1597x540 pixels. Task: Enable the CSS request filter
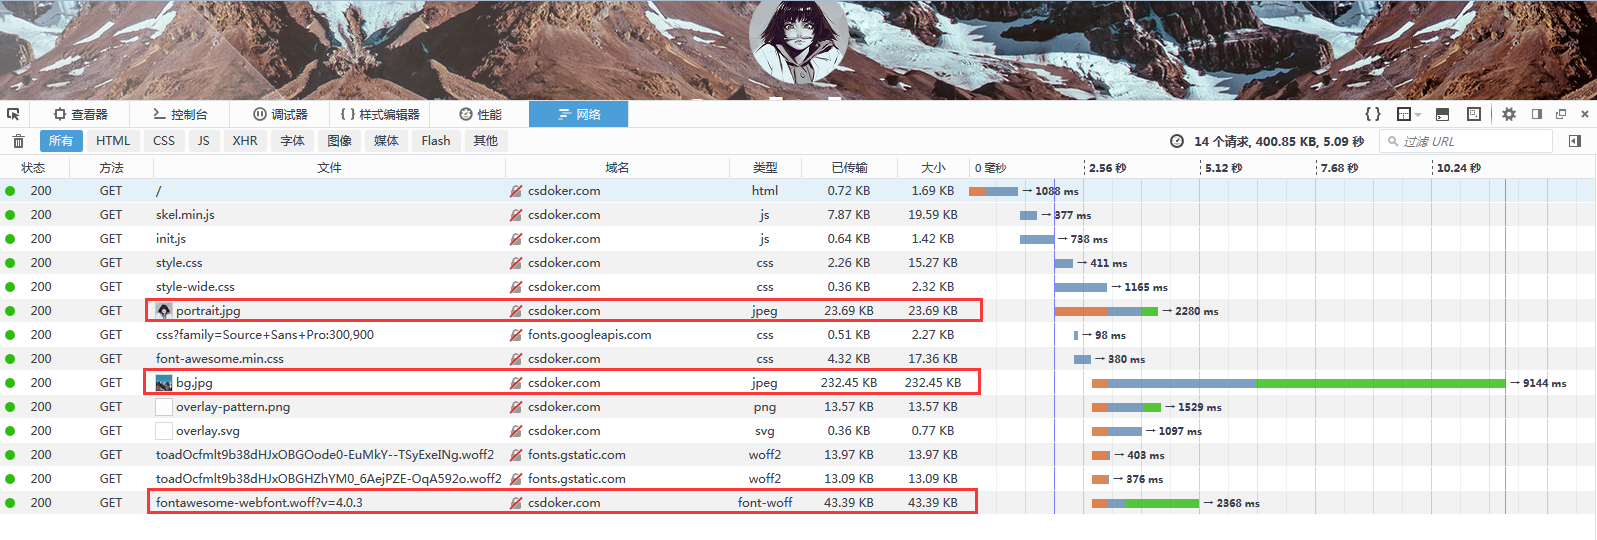tap(164, 141)
